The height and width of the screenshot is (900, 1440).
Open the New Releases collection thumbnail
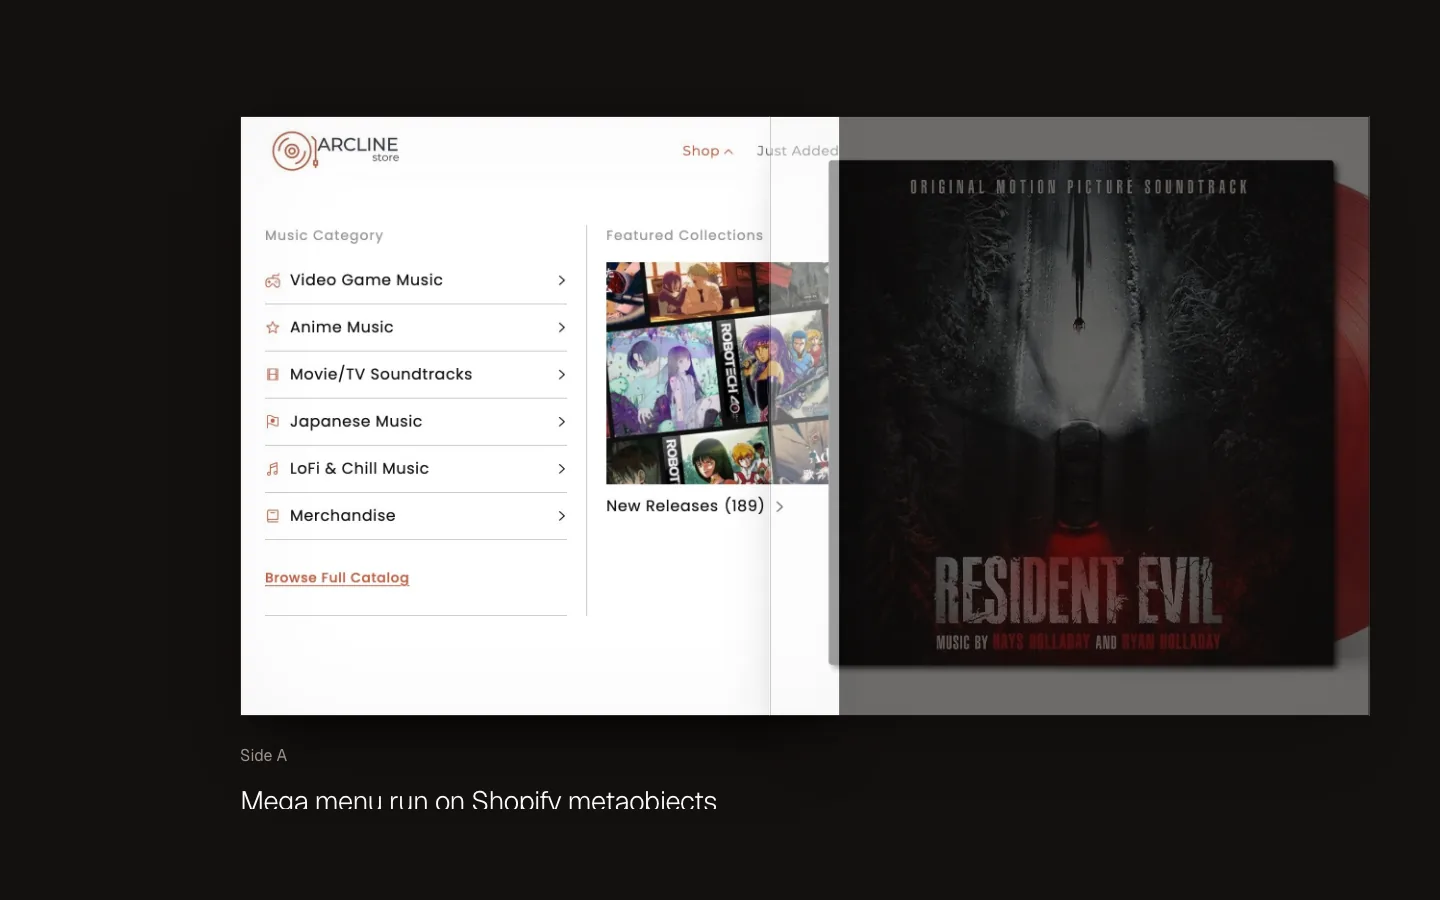point(717,373)
